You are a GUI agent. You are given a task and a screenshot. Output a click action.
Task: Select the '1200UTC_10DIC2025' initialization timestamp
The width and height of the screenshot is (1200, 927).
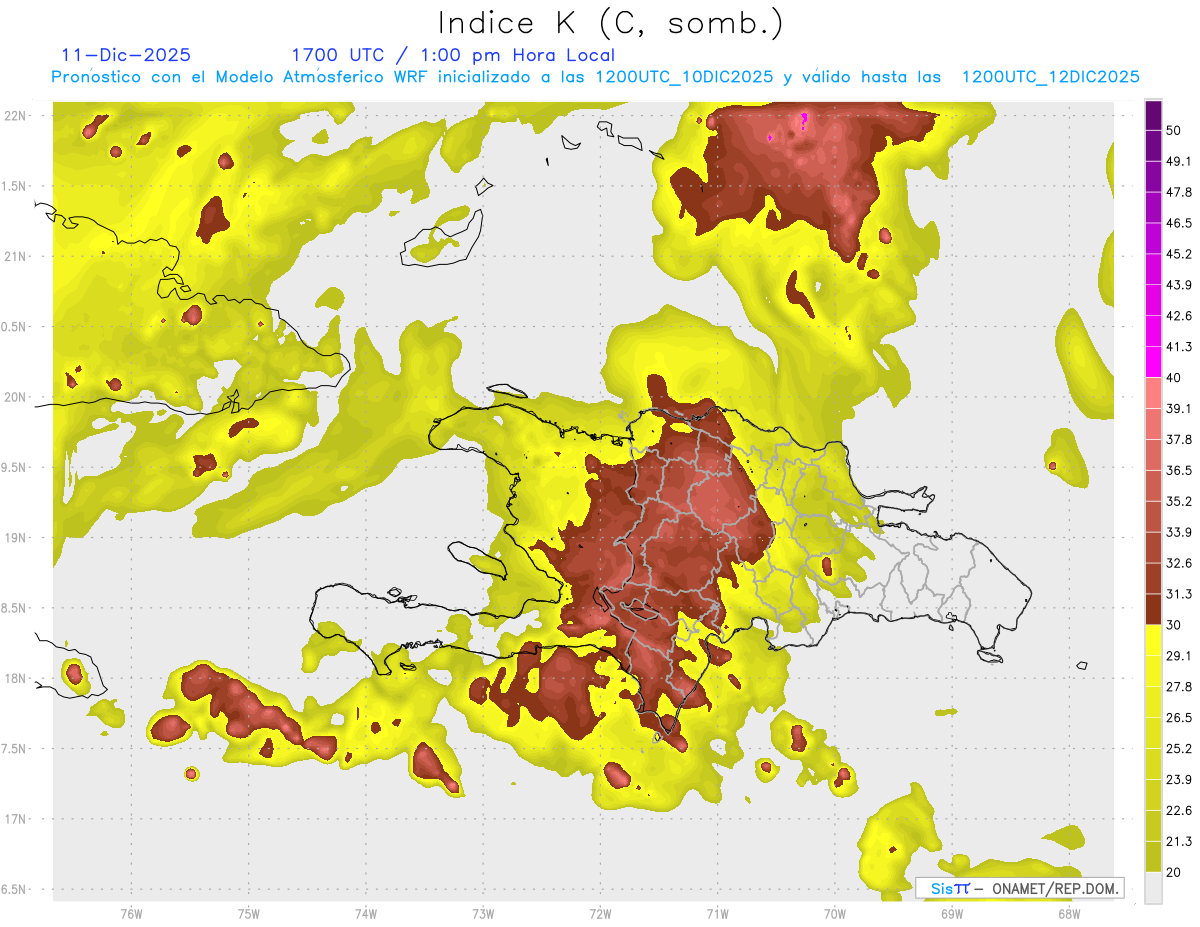tap(684, 77)
